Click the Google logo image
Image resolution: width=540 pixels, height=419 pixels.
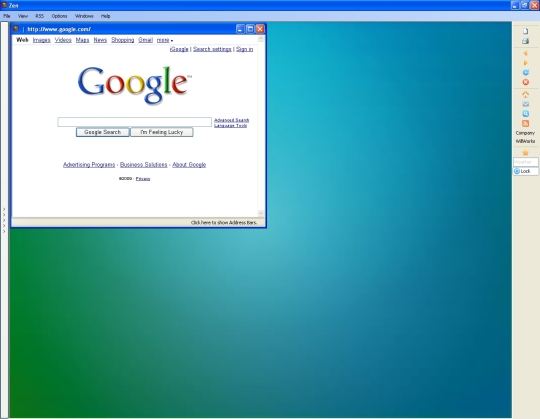pyautogui.click(x=135, y=85)
